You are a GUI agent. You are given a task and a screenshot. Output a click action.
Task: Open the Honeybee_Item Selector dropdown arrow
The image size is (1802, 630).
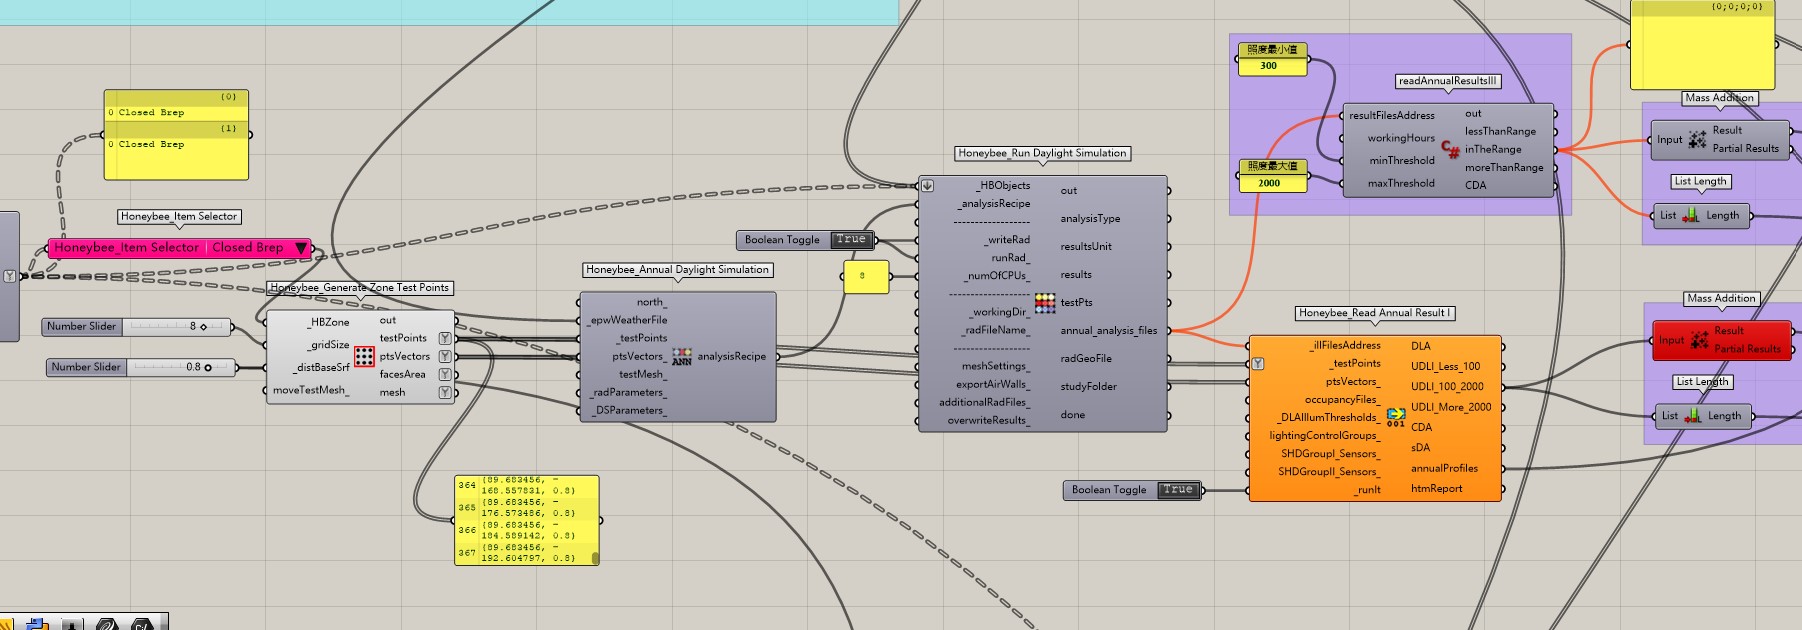[301, 248]
